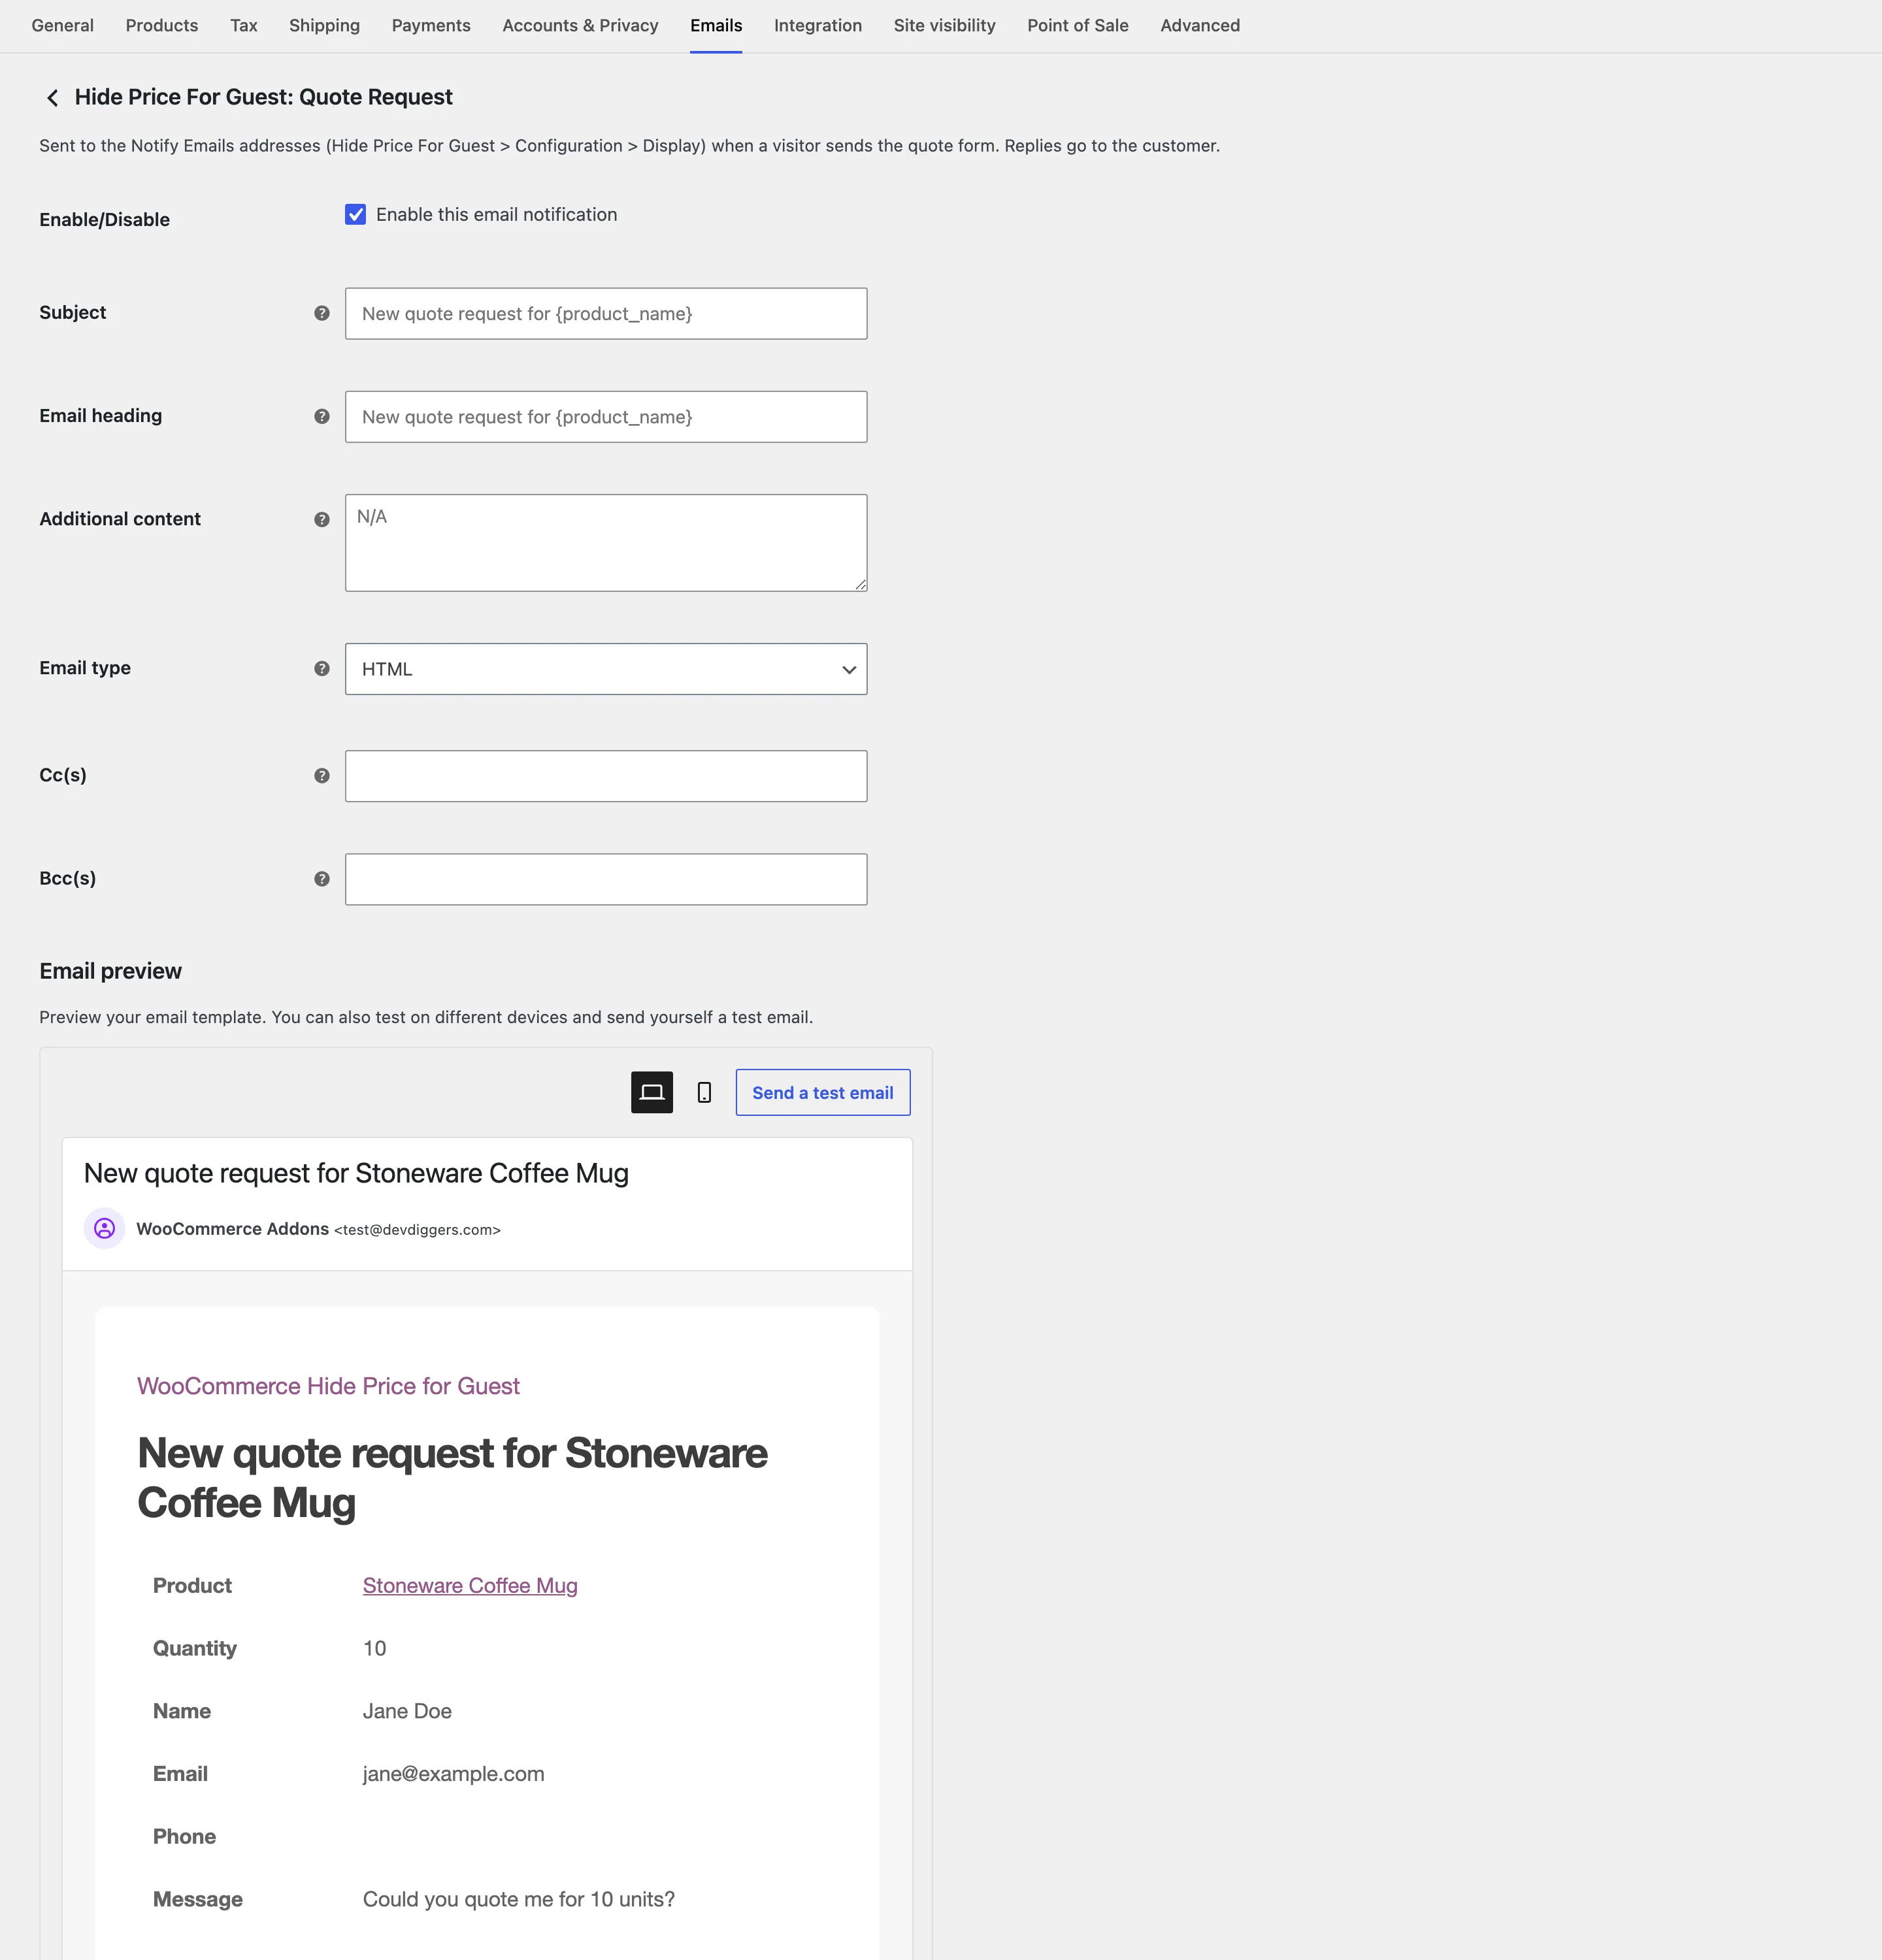Open the Additional content help tooltip icon
The image size is (1882, 1960).
[x=322, y=519]
